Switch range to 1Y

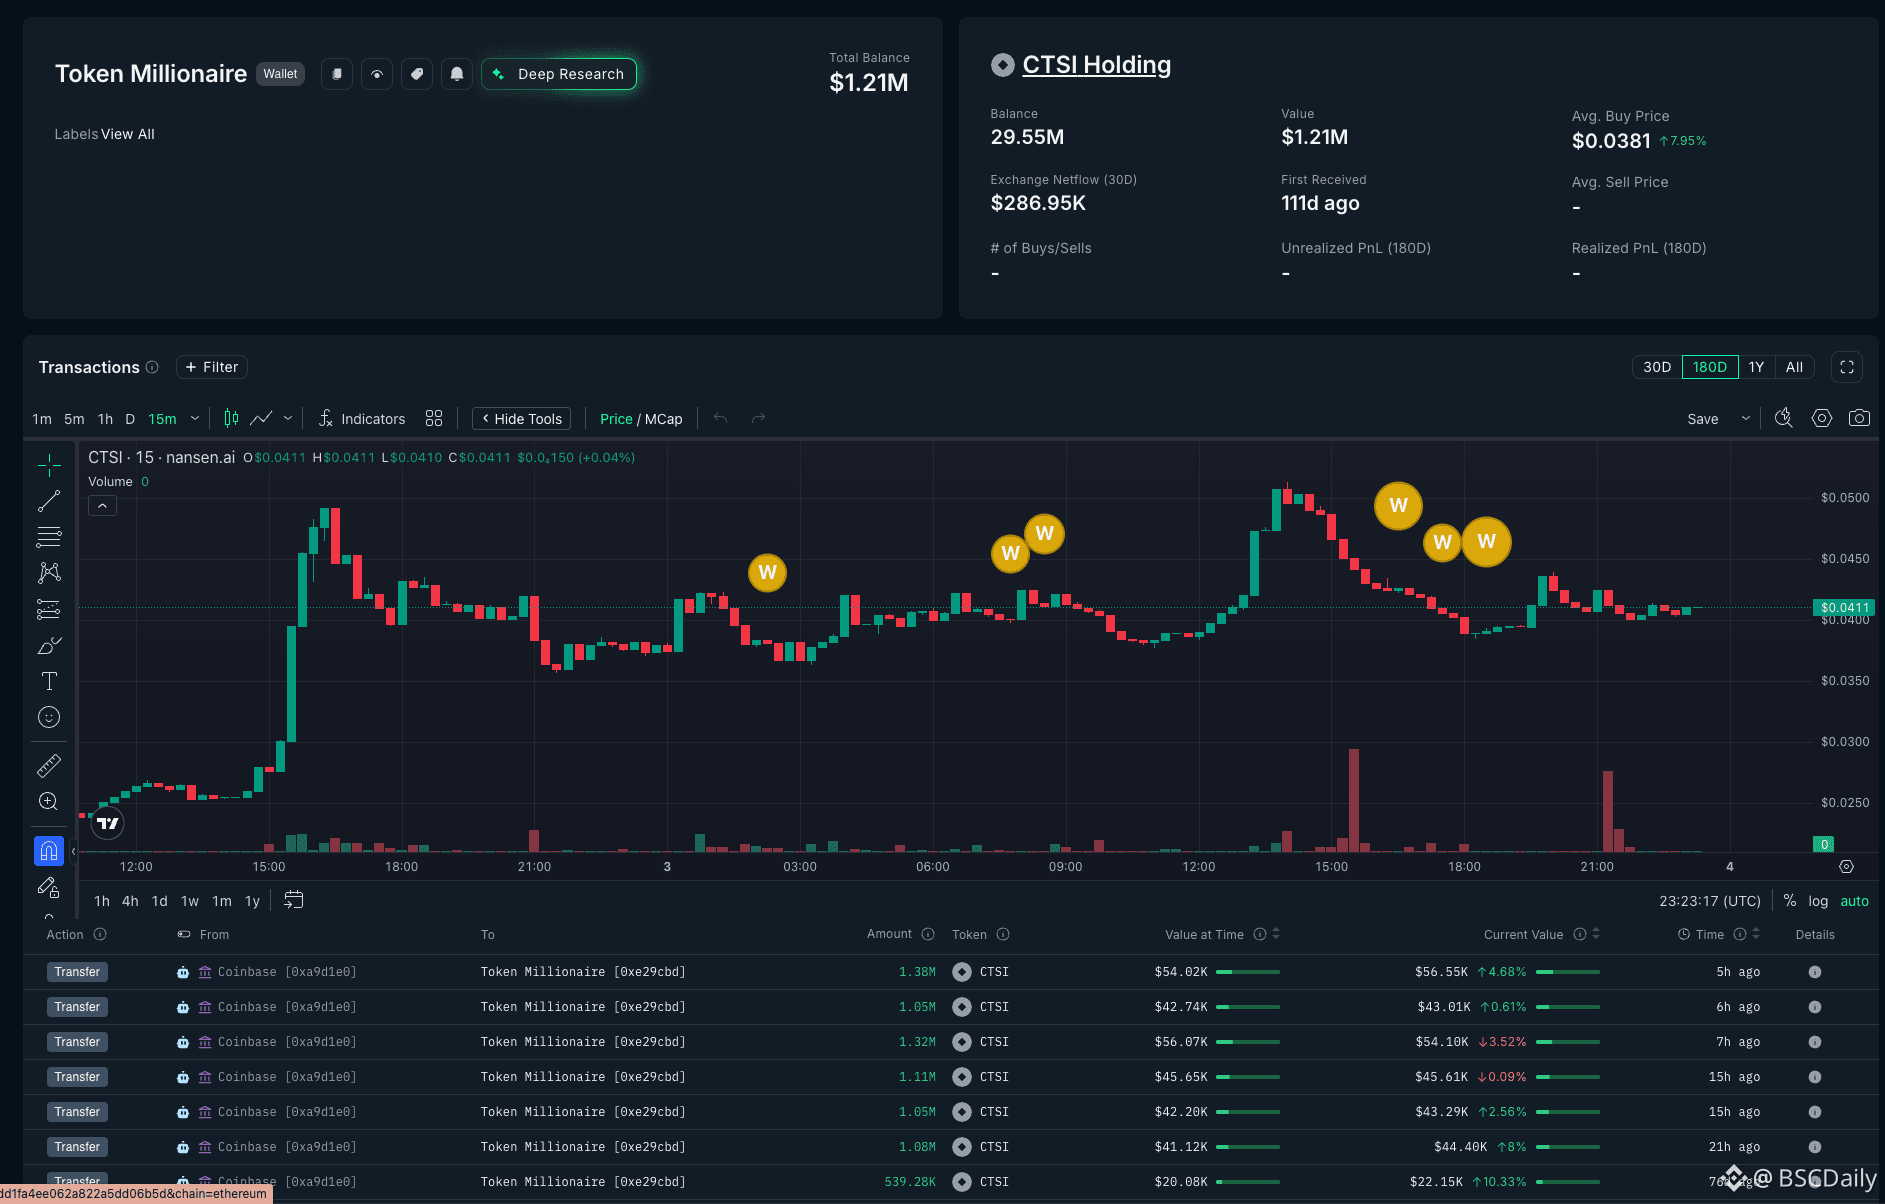click(x=1756, y=367)
